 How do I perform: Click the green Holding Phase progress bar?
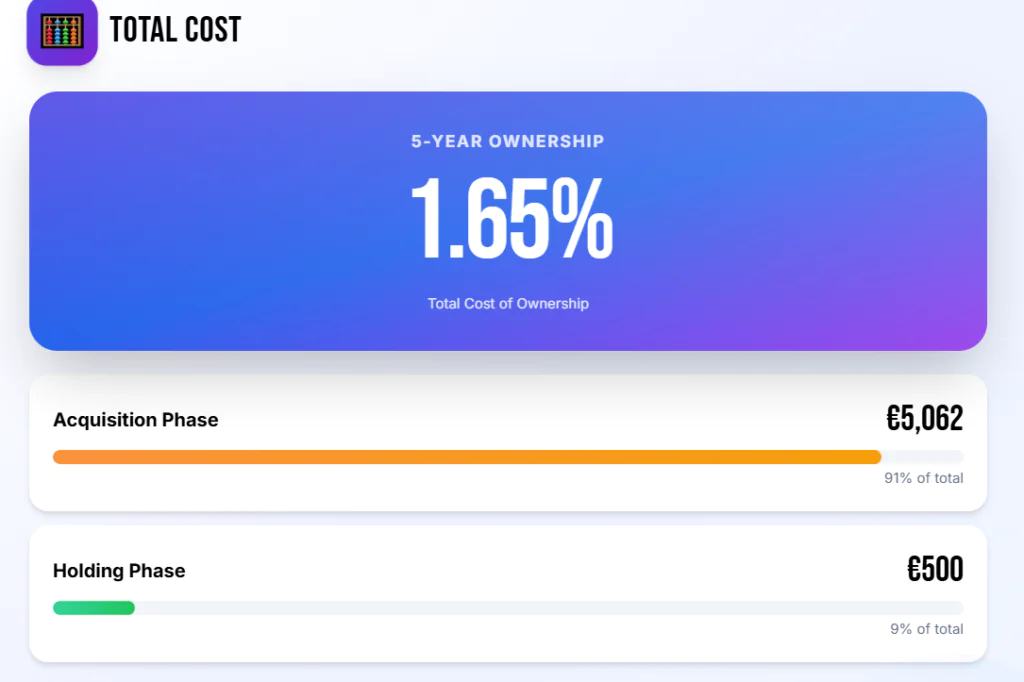(x=93, y=608)
